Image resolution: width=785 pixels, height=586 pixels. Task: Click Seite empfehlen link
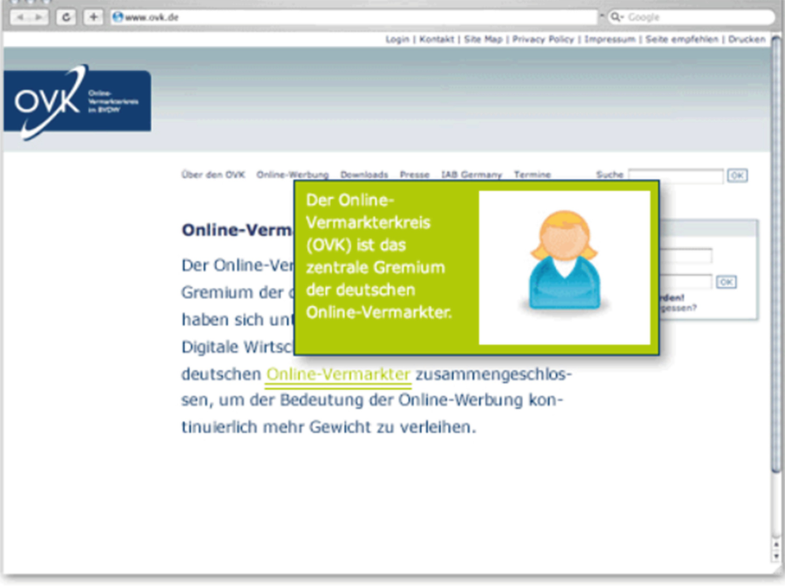[x=682, y=39]
